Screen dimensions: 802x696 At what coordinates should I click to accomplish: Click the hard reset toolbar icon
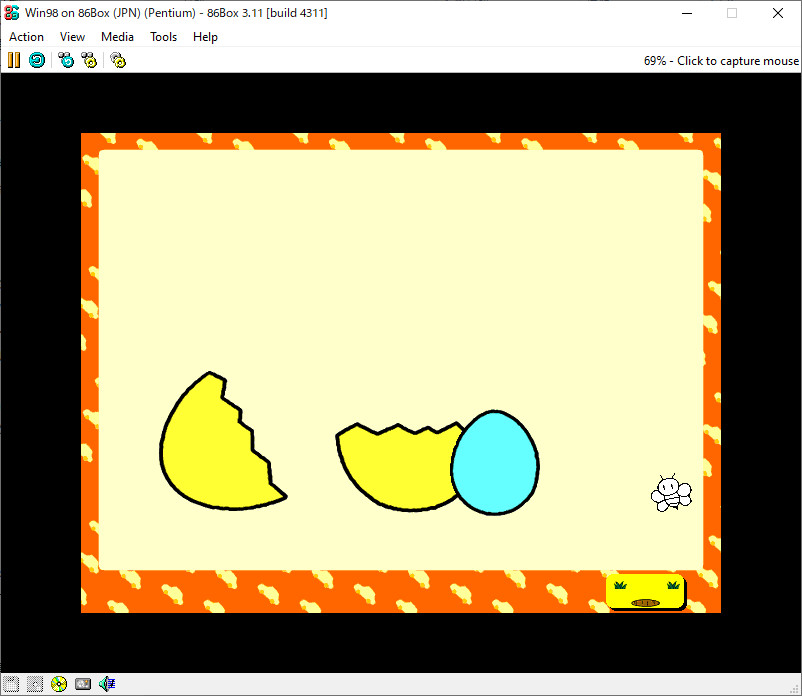(37, 60)
